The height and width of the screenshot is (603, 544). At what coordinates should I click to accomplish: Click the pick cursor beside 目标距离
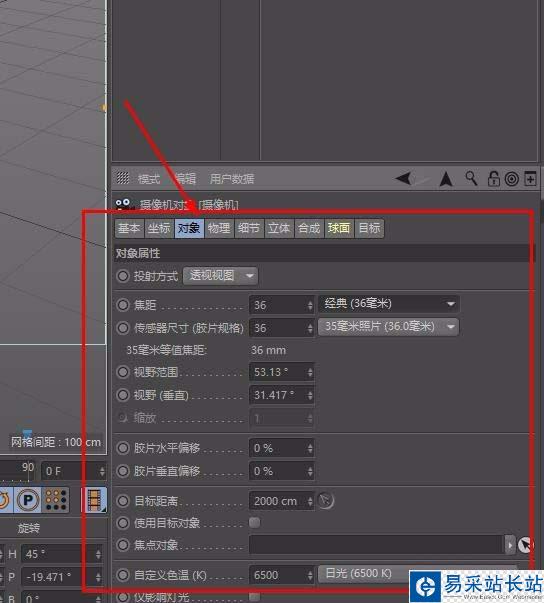coord(326,500)
